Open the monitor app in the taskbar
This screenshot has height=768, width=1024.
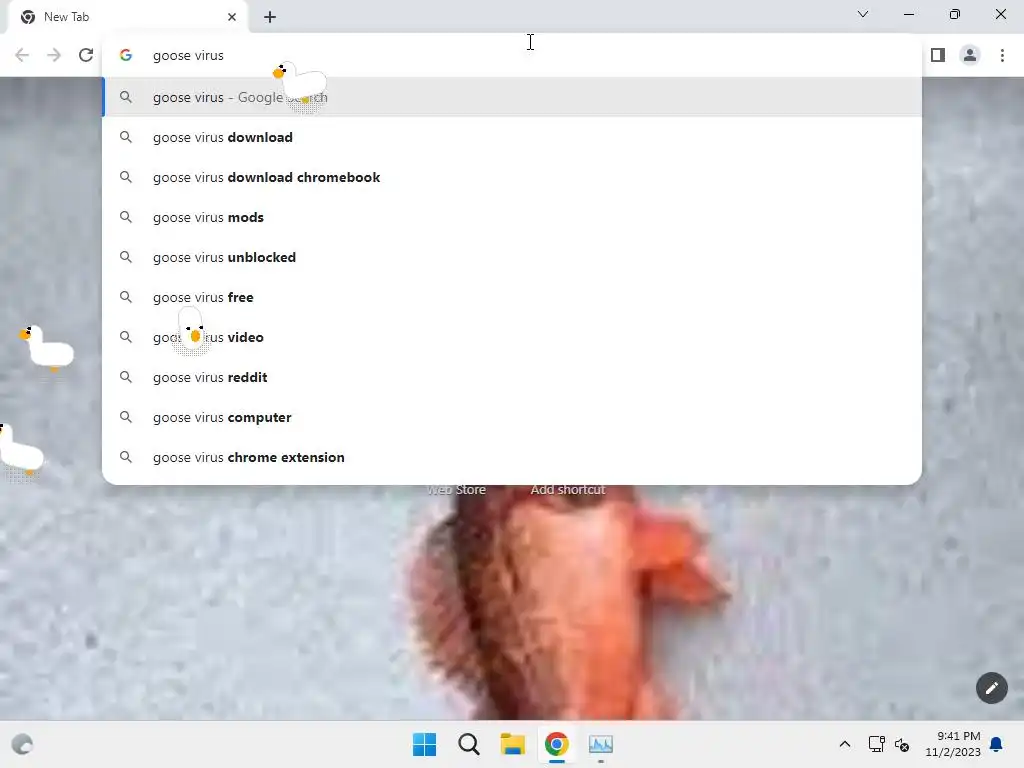(x=601, y=744)
